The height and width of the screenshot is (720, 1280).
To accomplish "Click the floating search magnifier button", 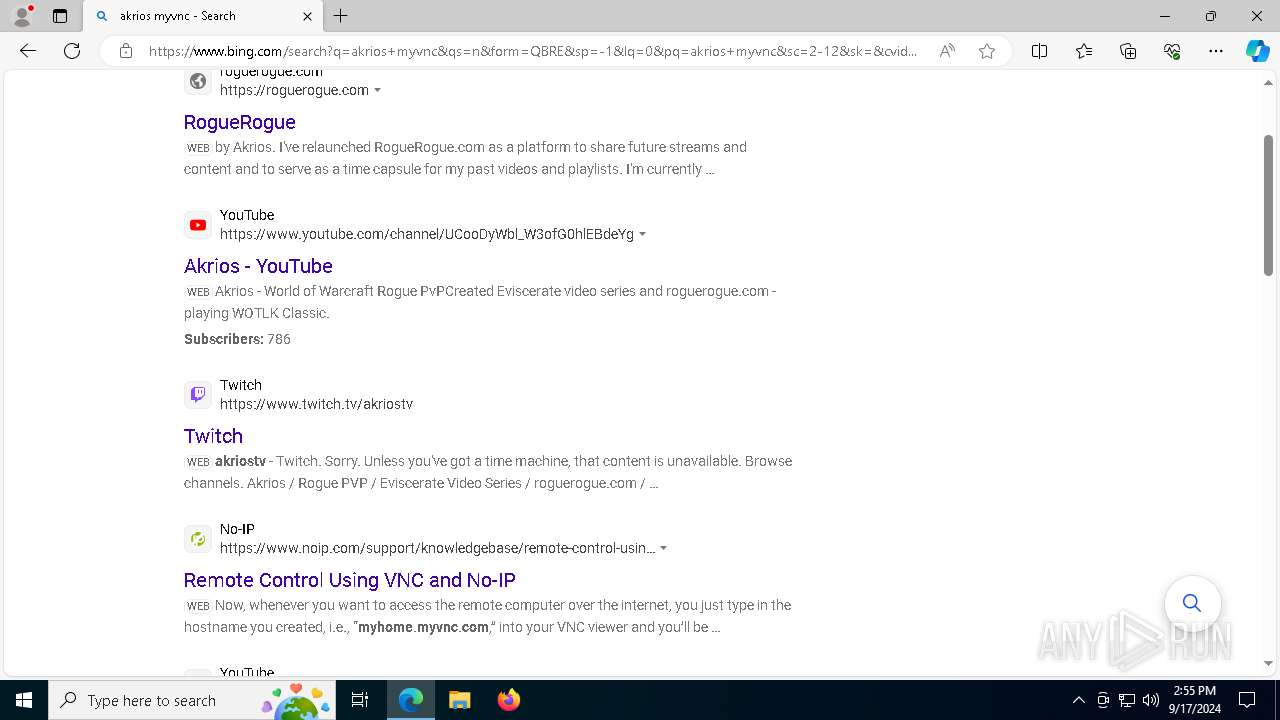I will [x=1192, y=603].
